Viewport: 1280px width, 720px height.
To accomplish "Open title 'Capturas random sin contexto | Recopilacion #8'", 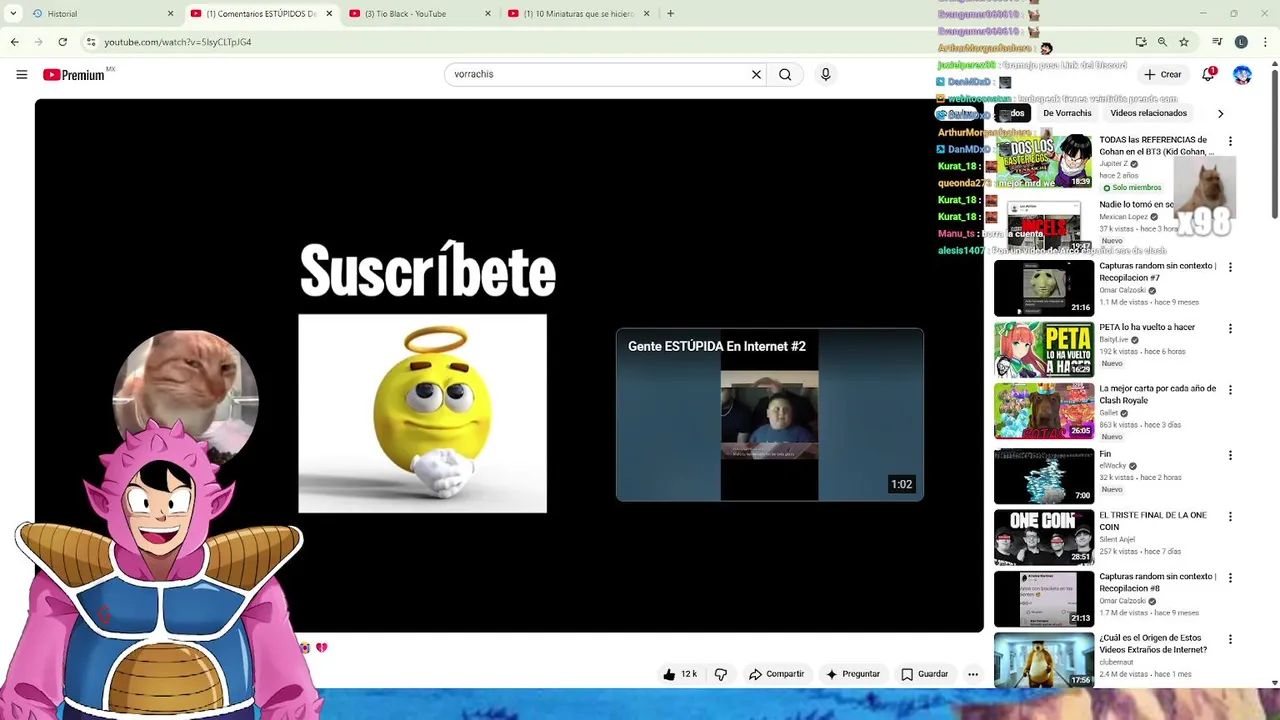I will (x=1158, y=583).
